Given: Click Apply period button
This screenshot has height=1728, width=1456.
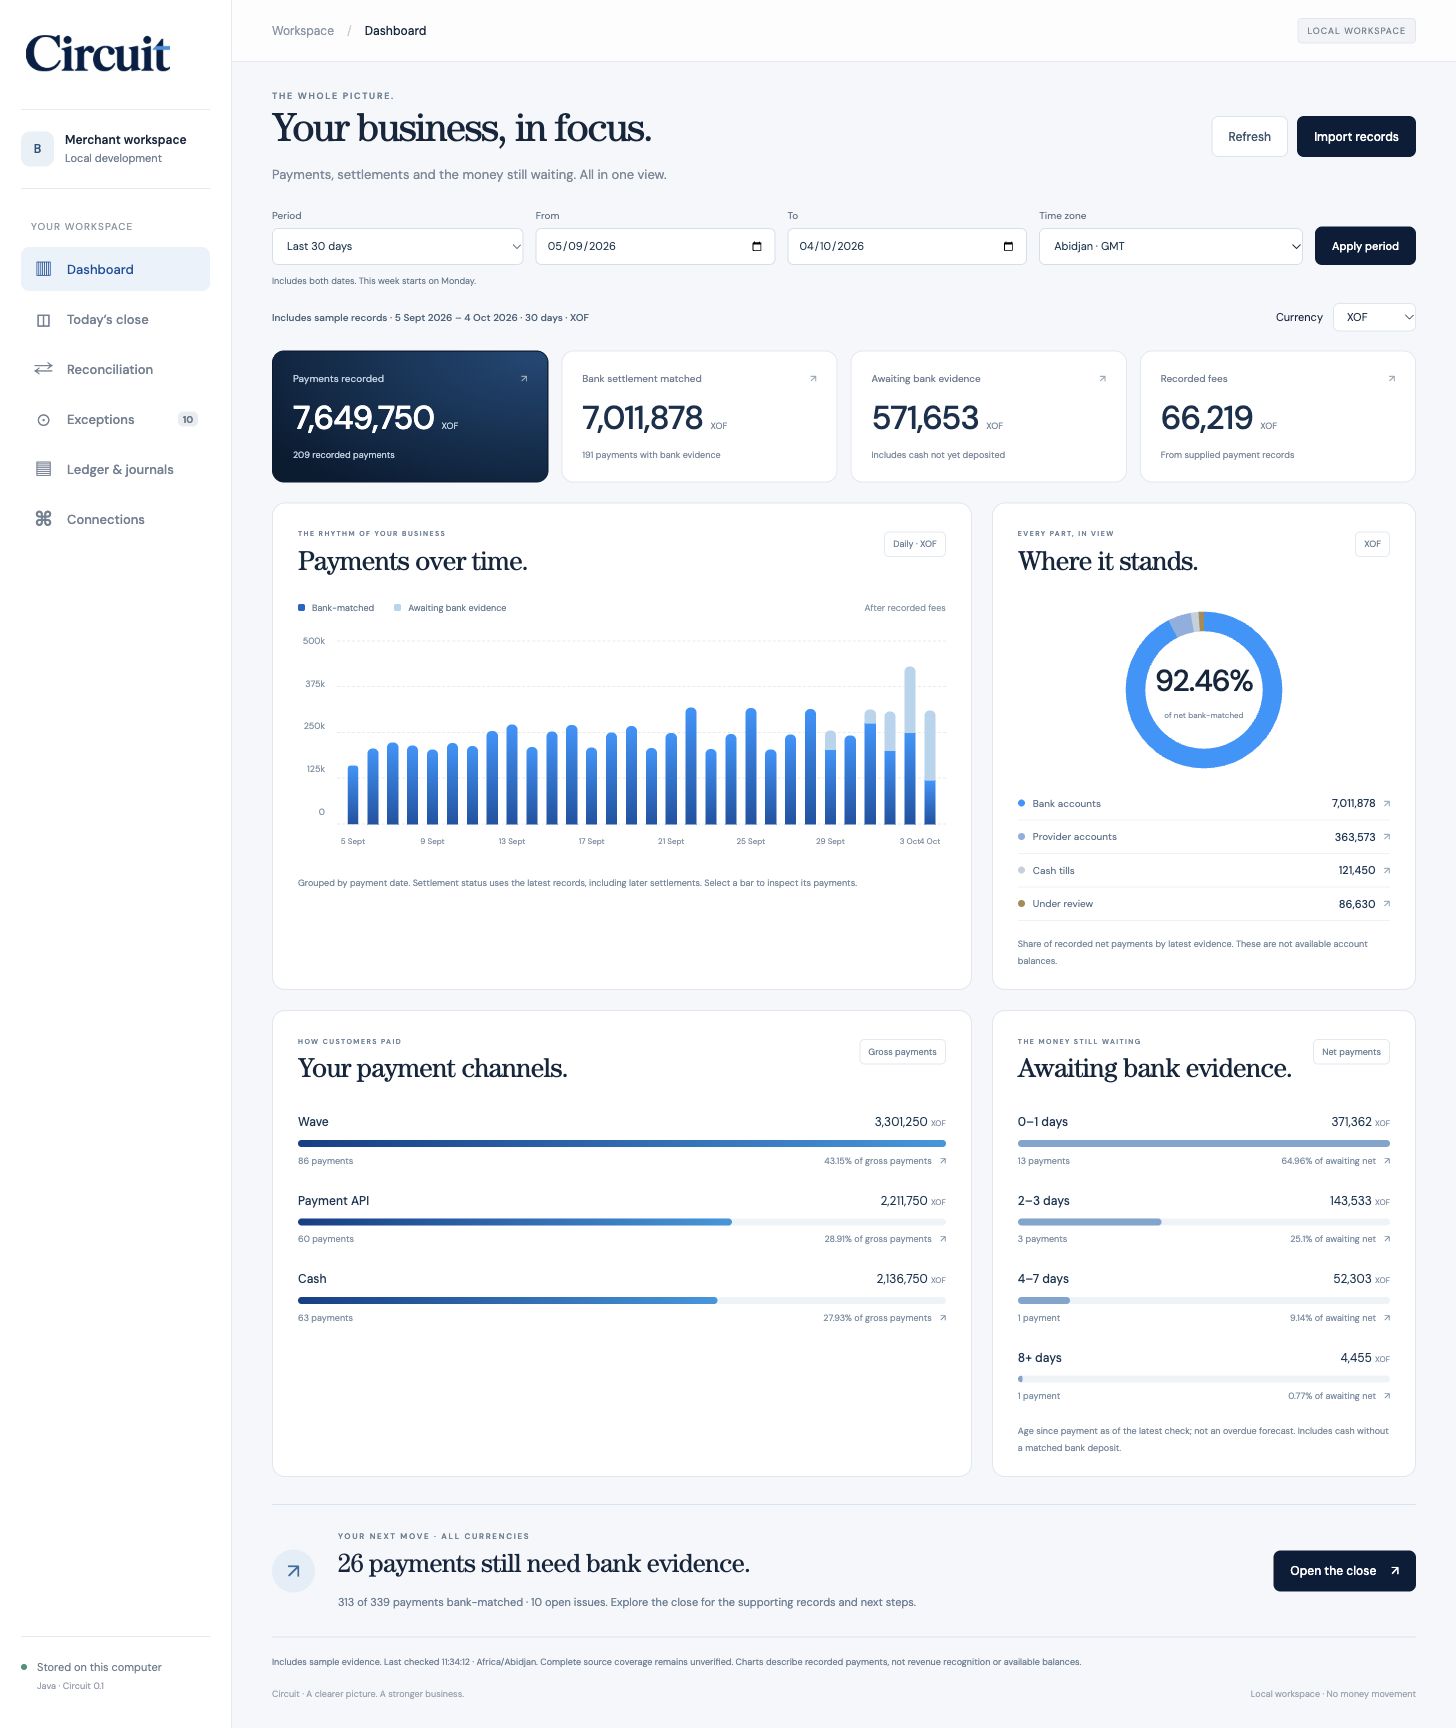Looking at the screenshot, I should point(1365,246).
